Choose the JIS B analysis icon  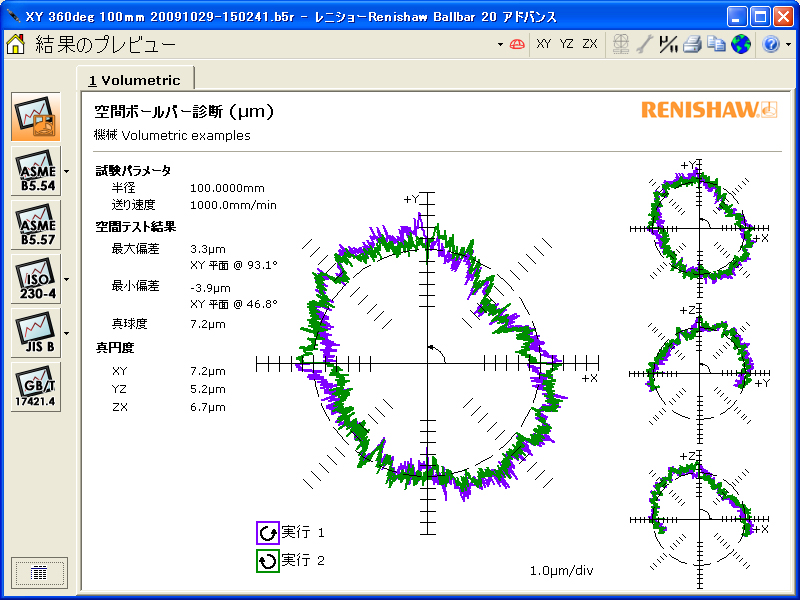[36, 333]
